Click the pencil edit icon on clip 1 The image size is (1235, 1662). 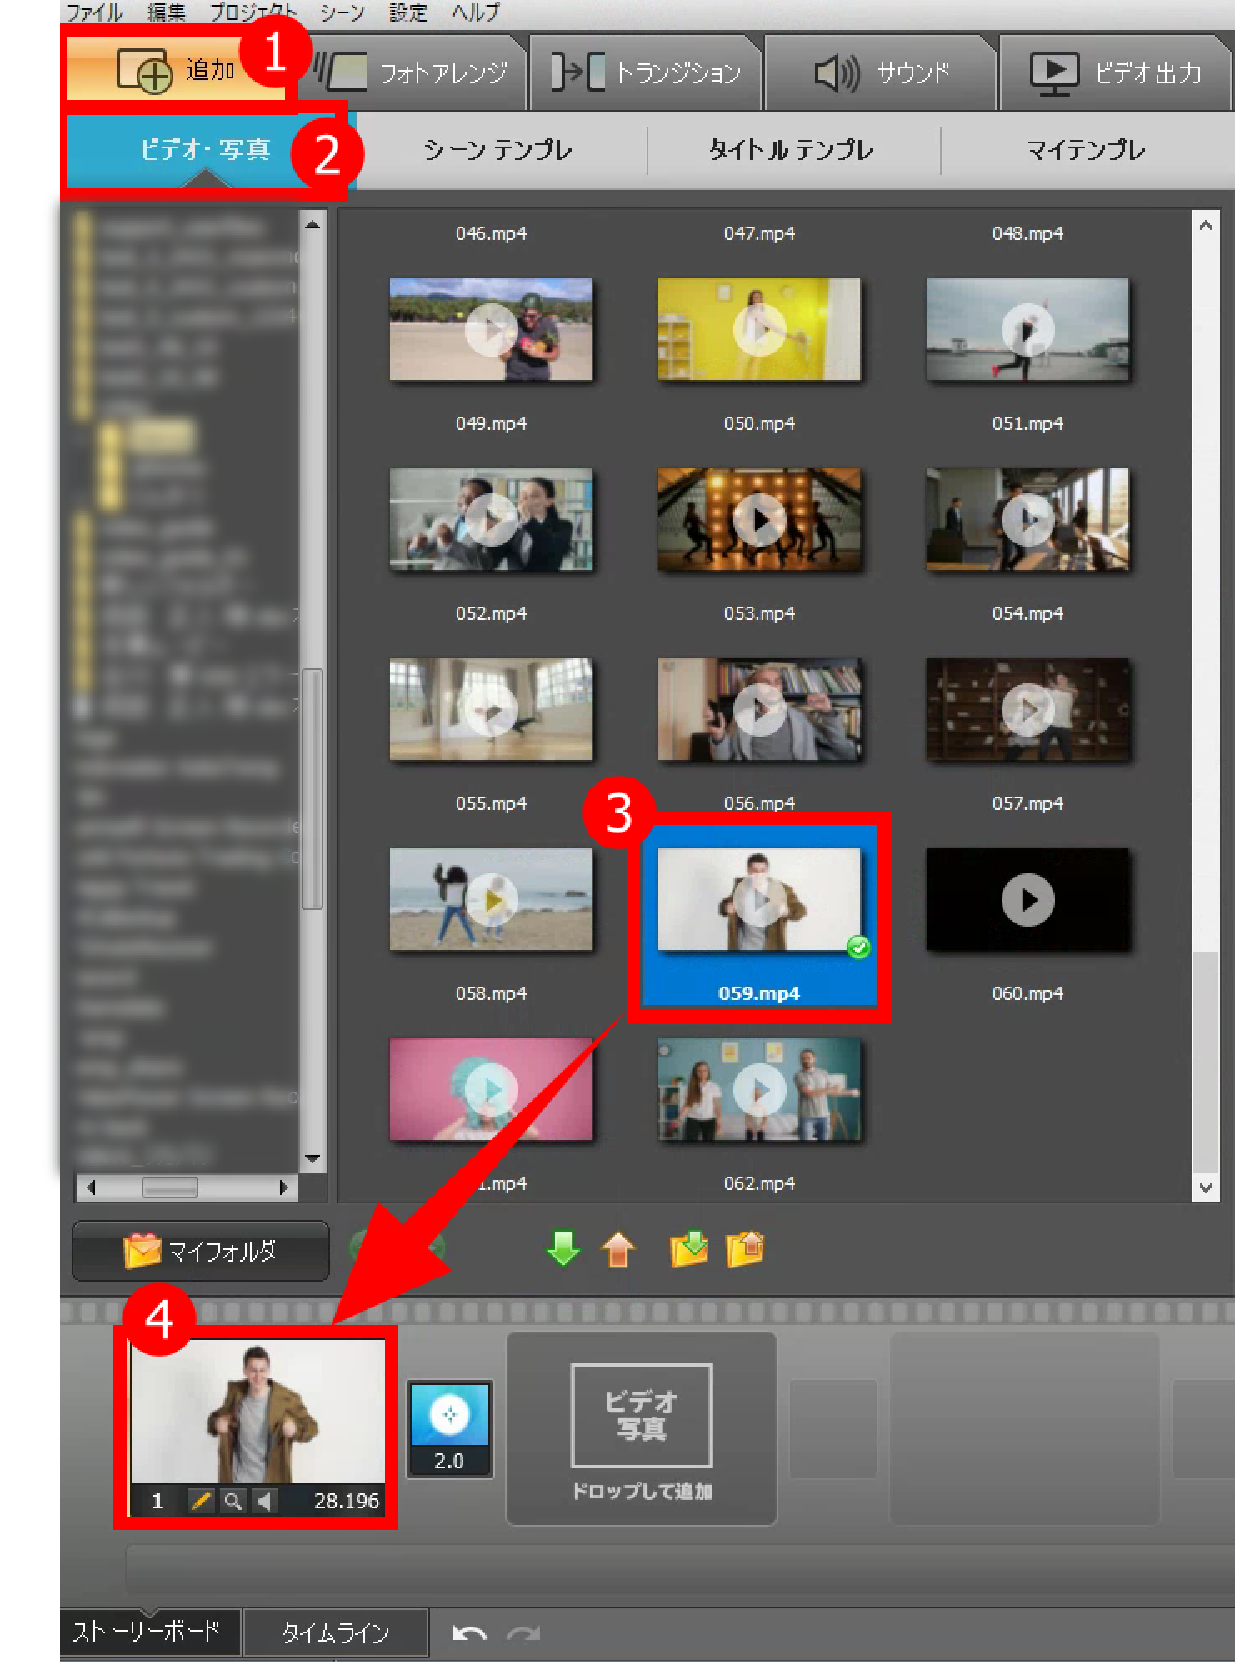(x=201, y=1500)
